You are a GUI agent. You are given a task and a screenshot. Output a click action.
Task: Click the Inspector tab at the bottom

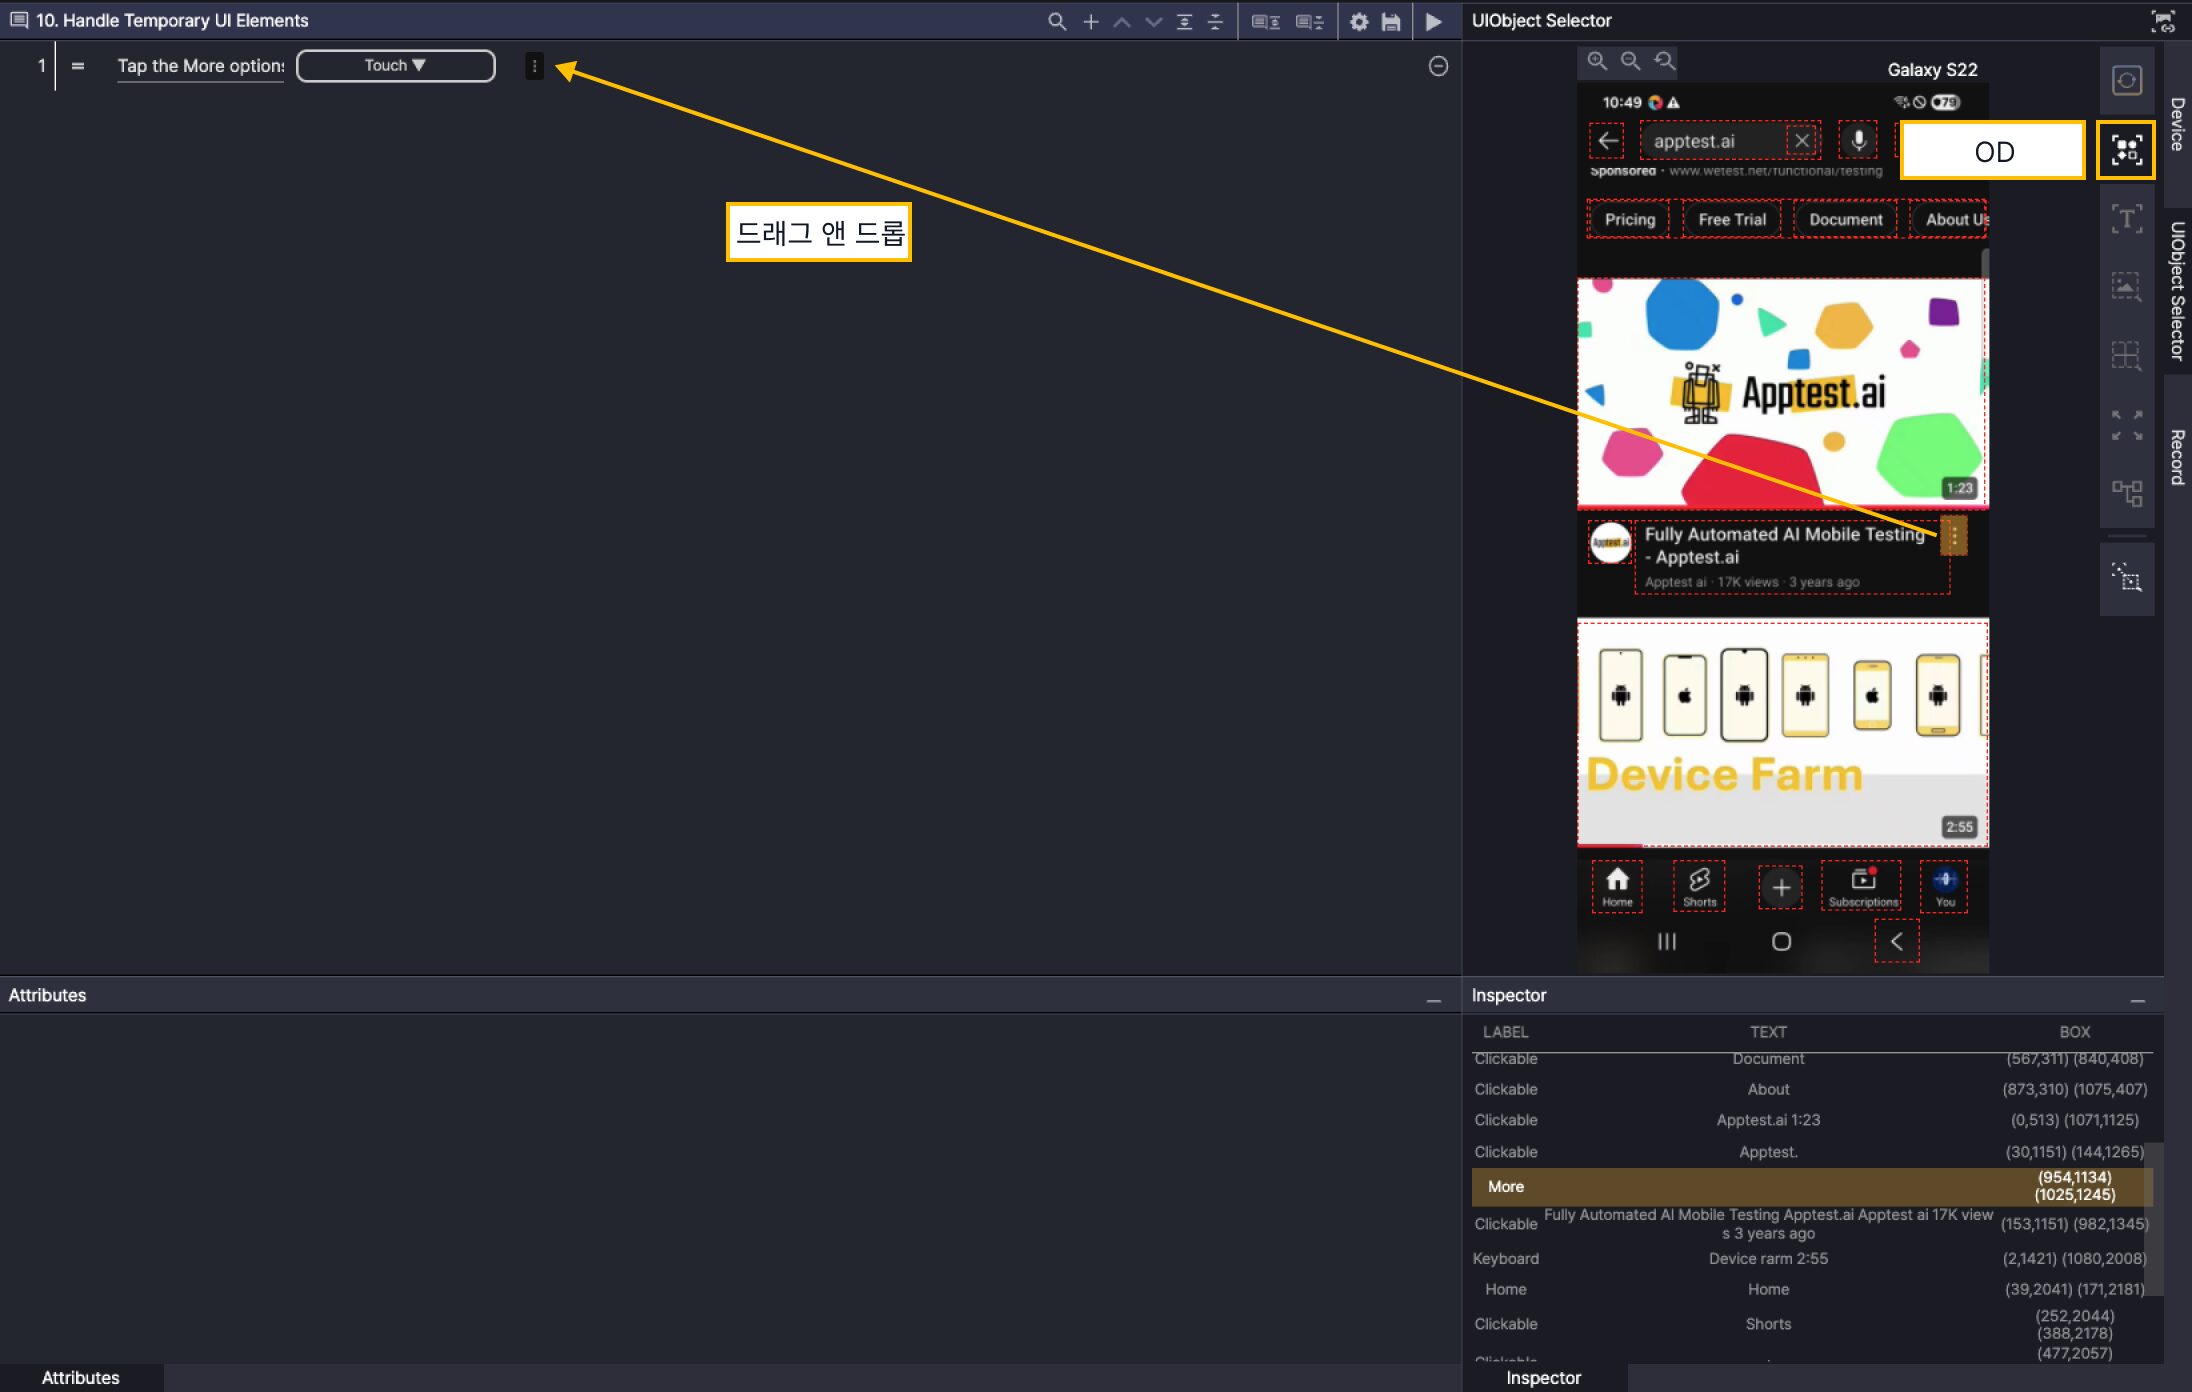click(x=1543, y=1377)
